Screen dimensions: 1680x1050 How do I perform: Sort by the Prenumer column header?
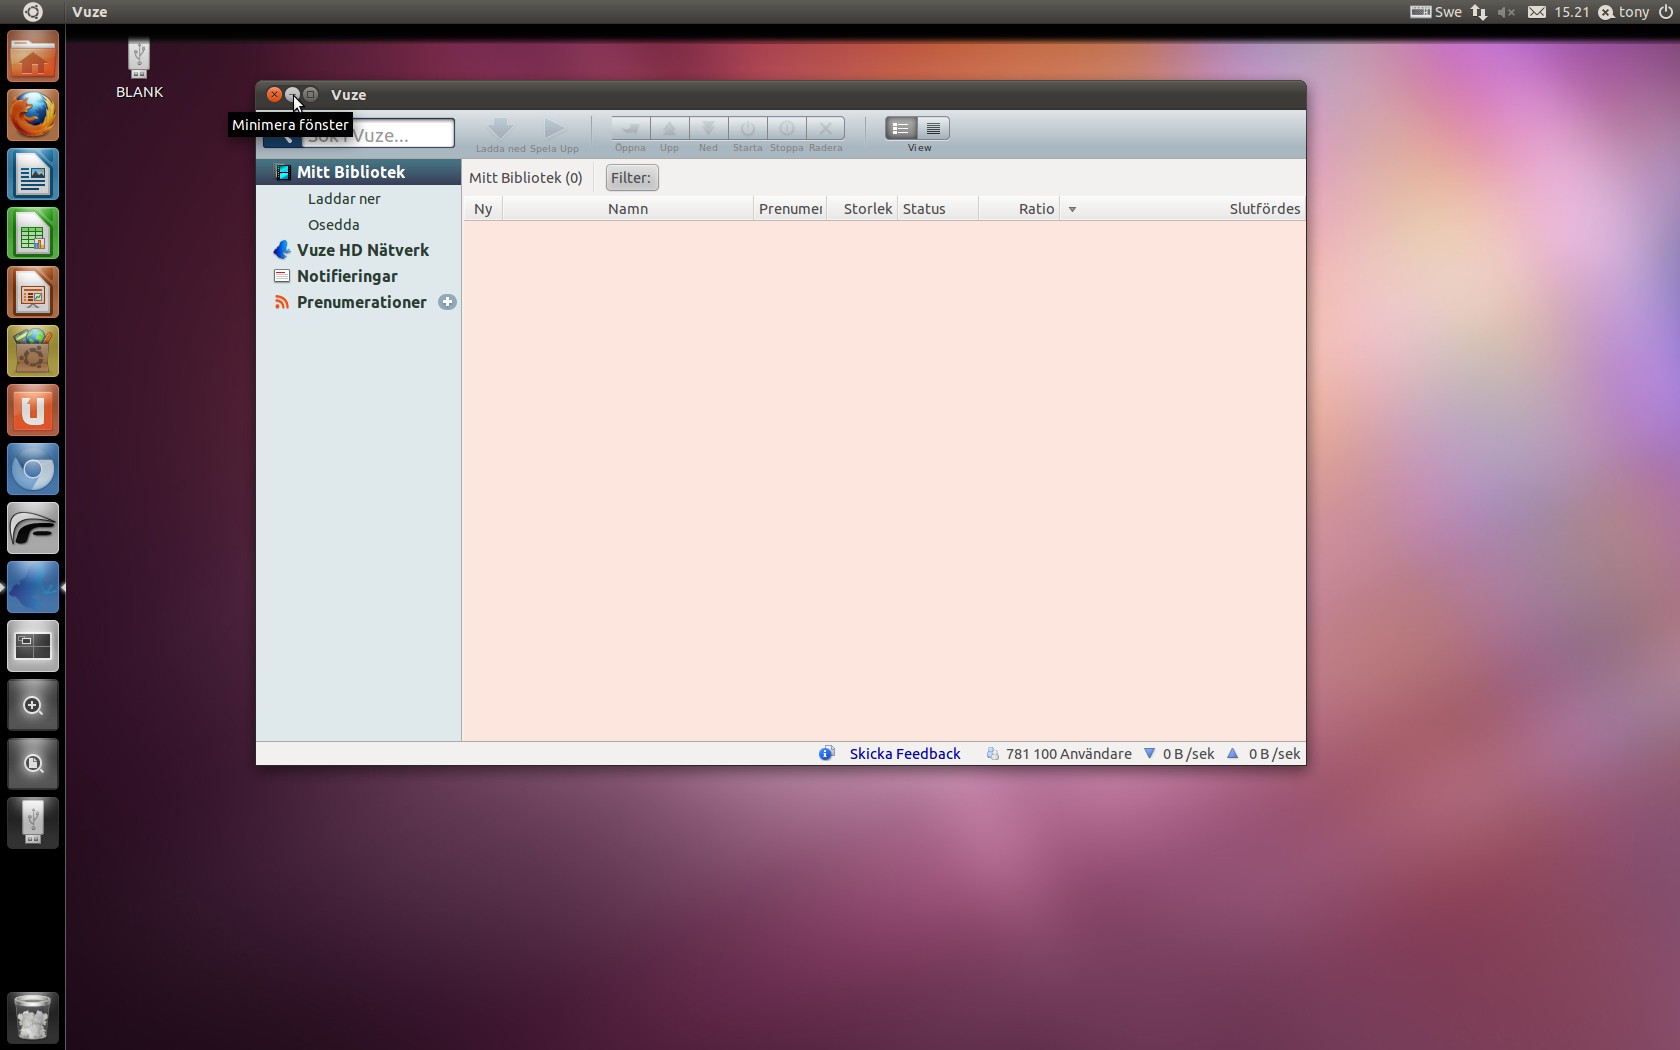pyautogui.click(x=790, y=209)
